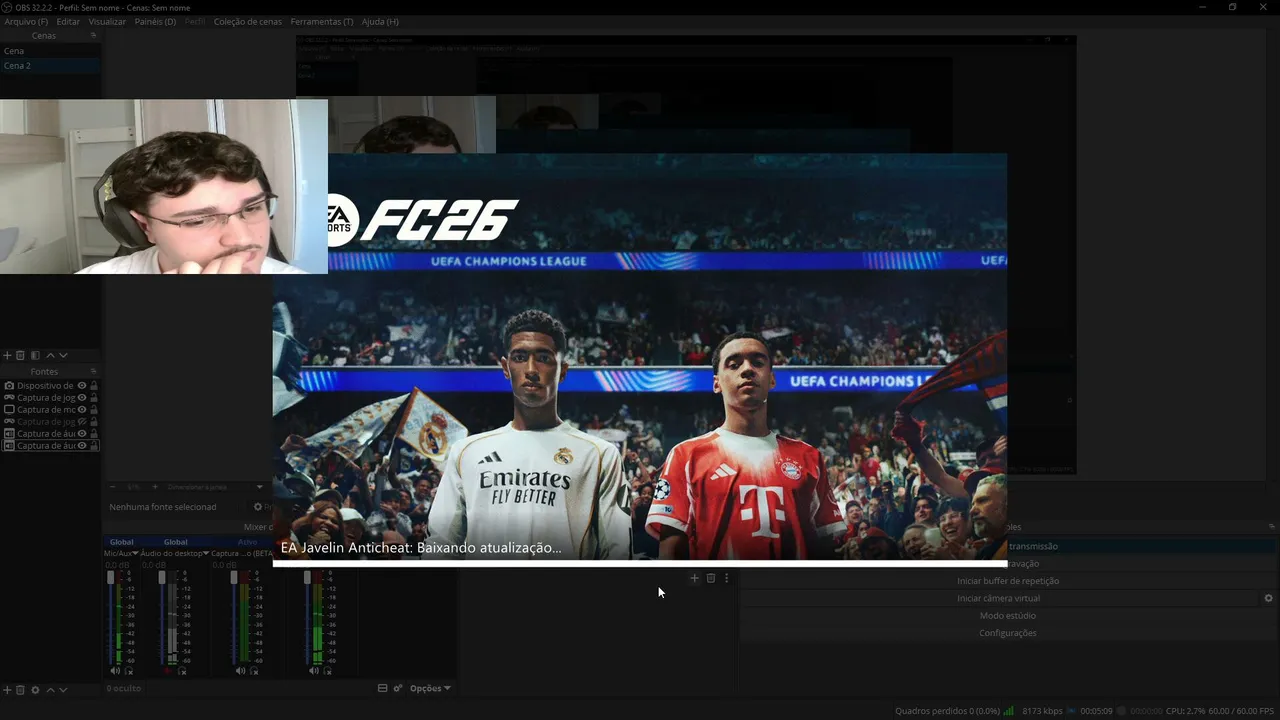Add a new scene with the plus icon below Cenas
This screenshot has width=1280, height=720.
tap(8, 355)
